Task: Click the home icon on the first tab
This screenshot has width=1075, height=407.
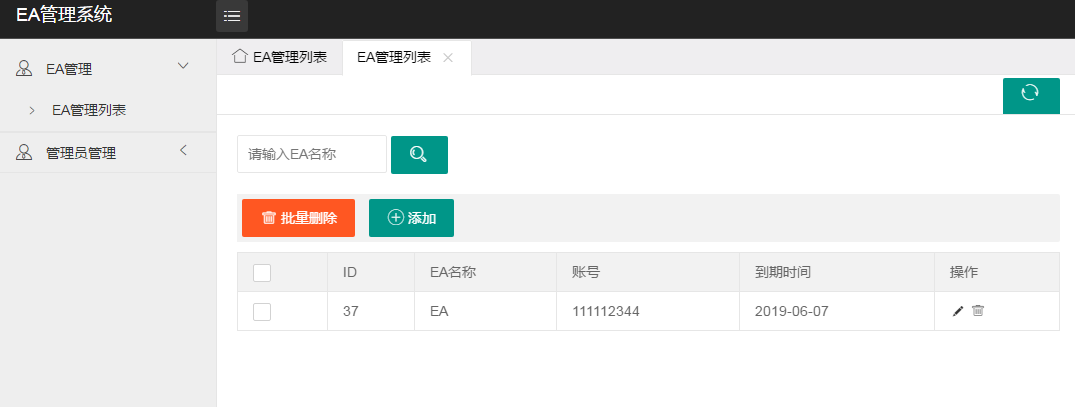Action: click(x=239, y=56)
